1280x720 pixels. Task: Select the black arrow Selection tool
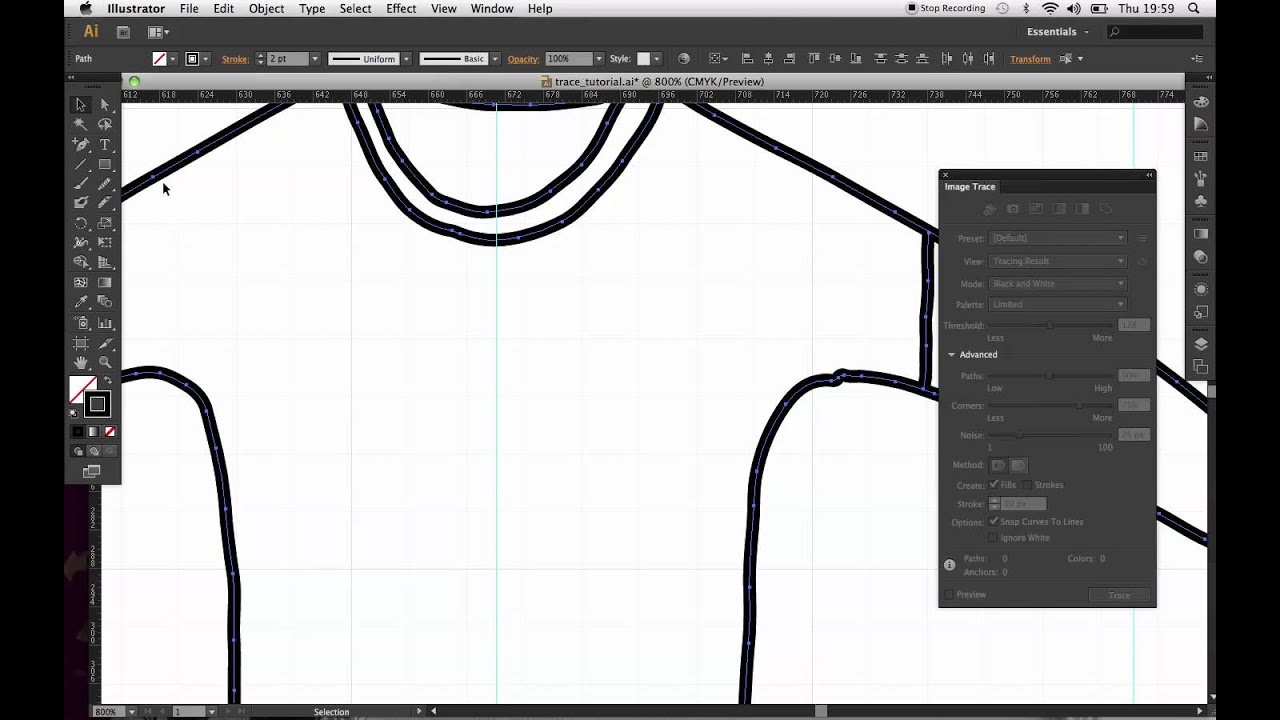coord(81,104)
